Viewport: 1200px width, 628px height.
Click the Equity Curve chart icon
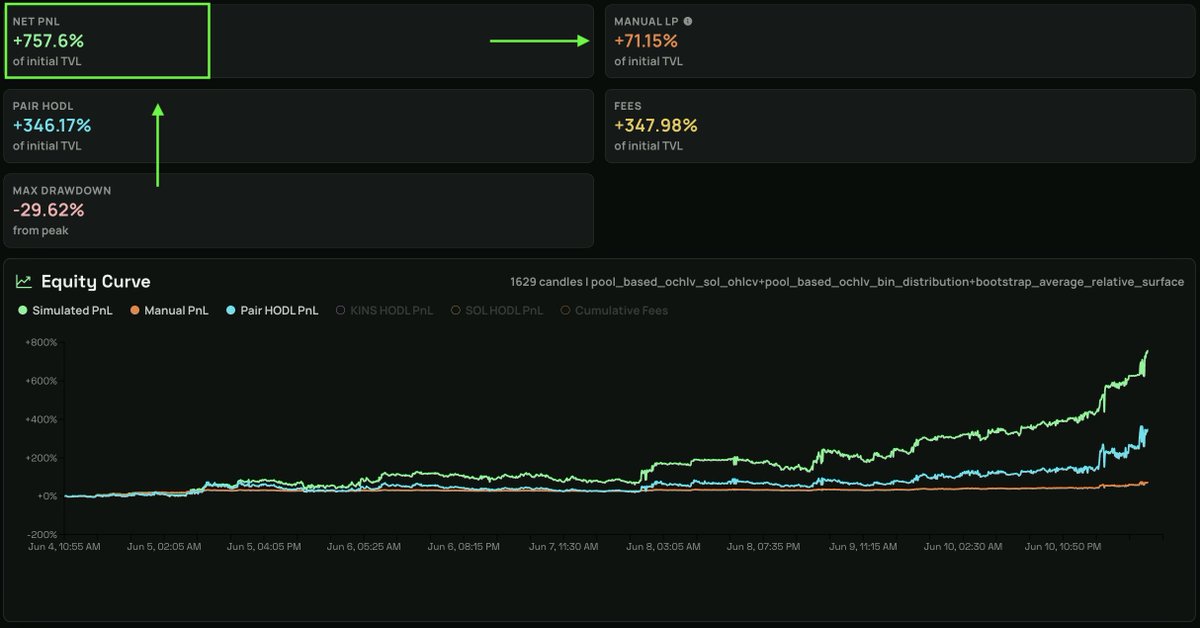coord(24,282)
